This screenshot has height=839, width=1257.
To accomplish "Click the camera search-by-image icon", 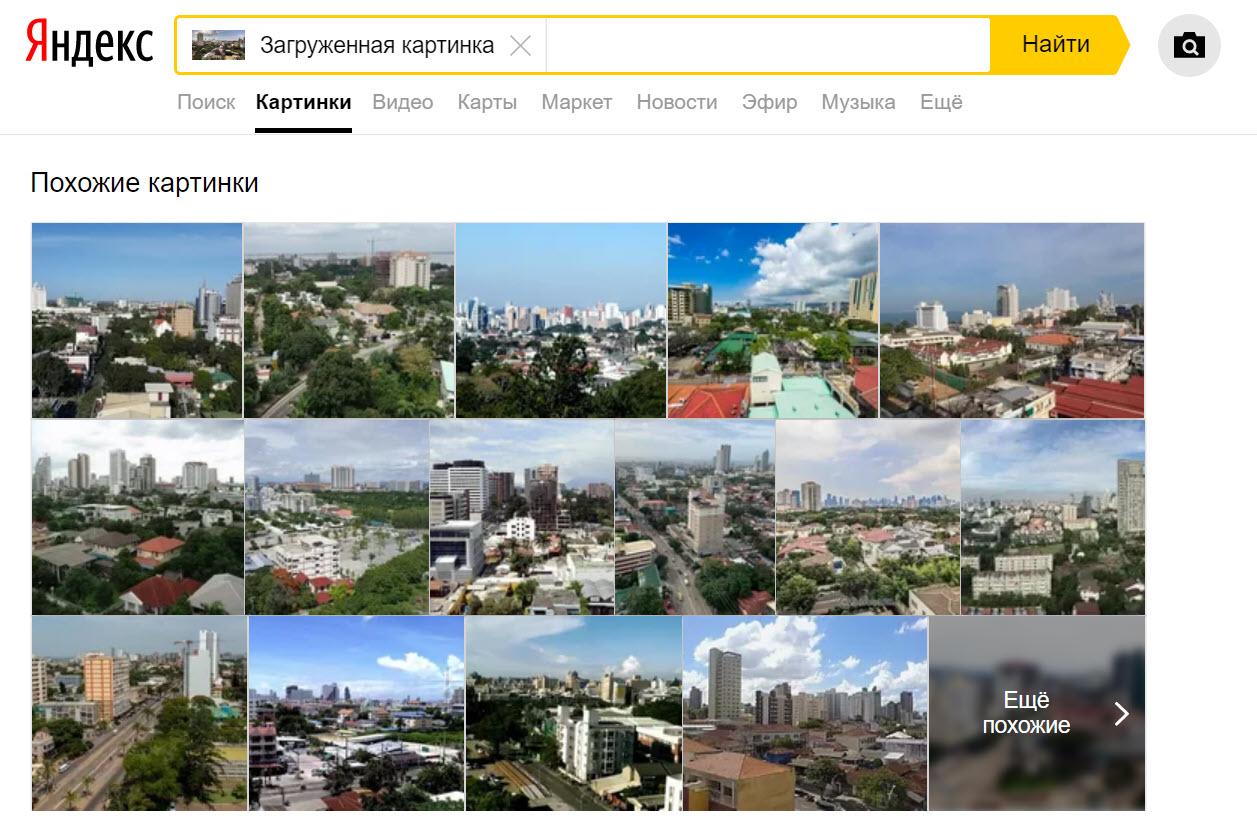I will click(1189, 46).
